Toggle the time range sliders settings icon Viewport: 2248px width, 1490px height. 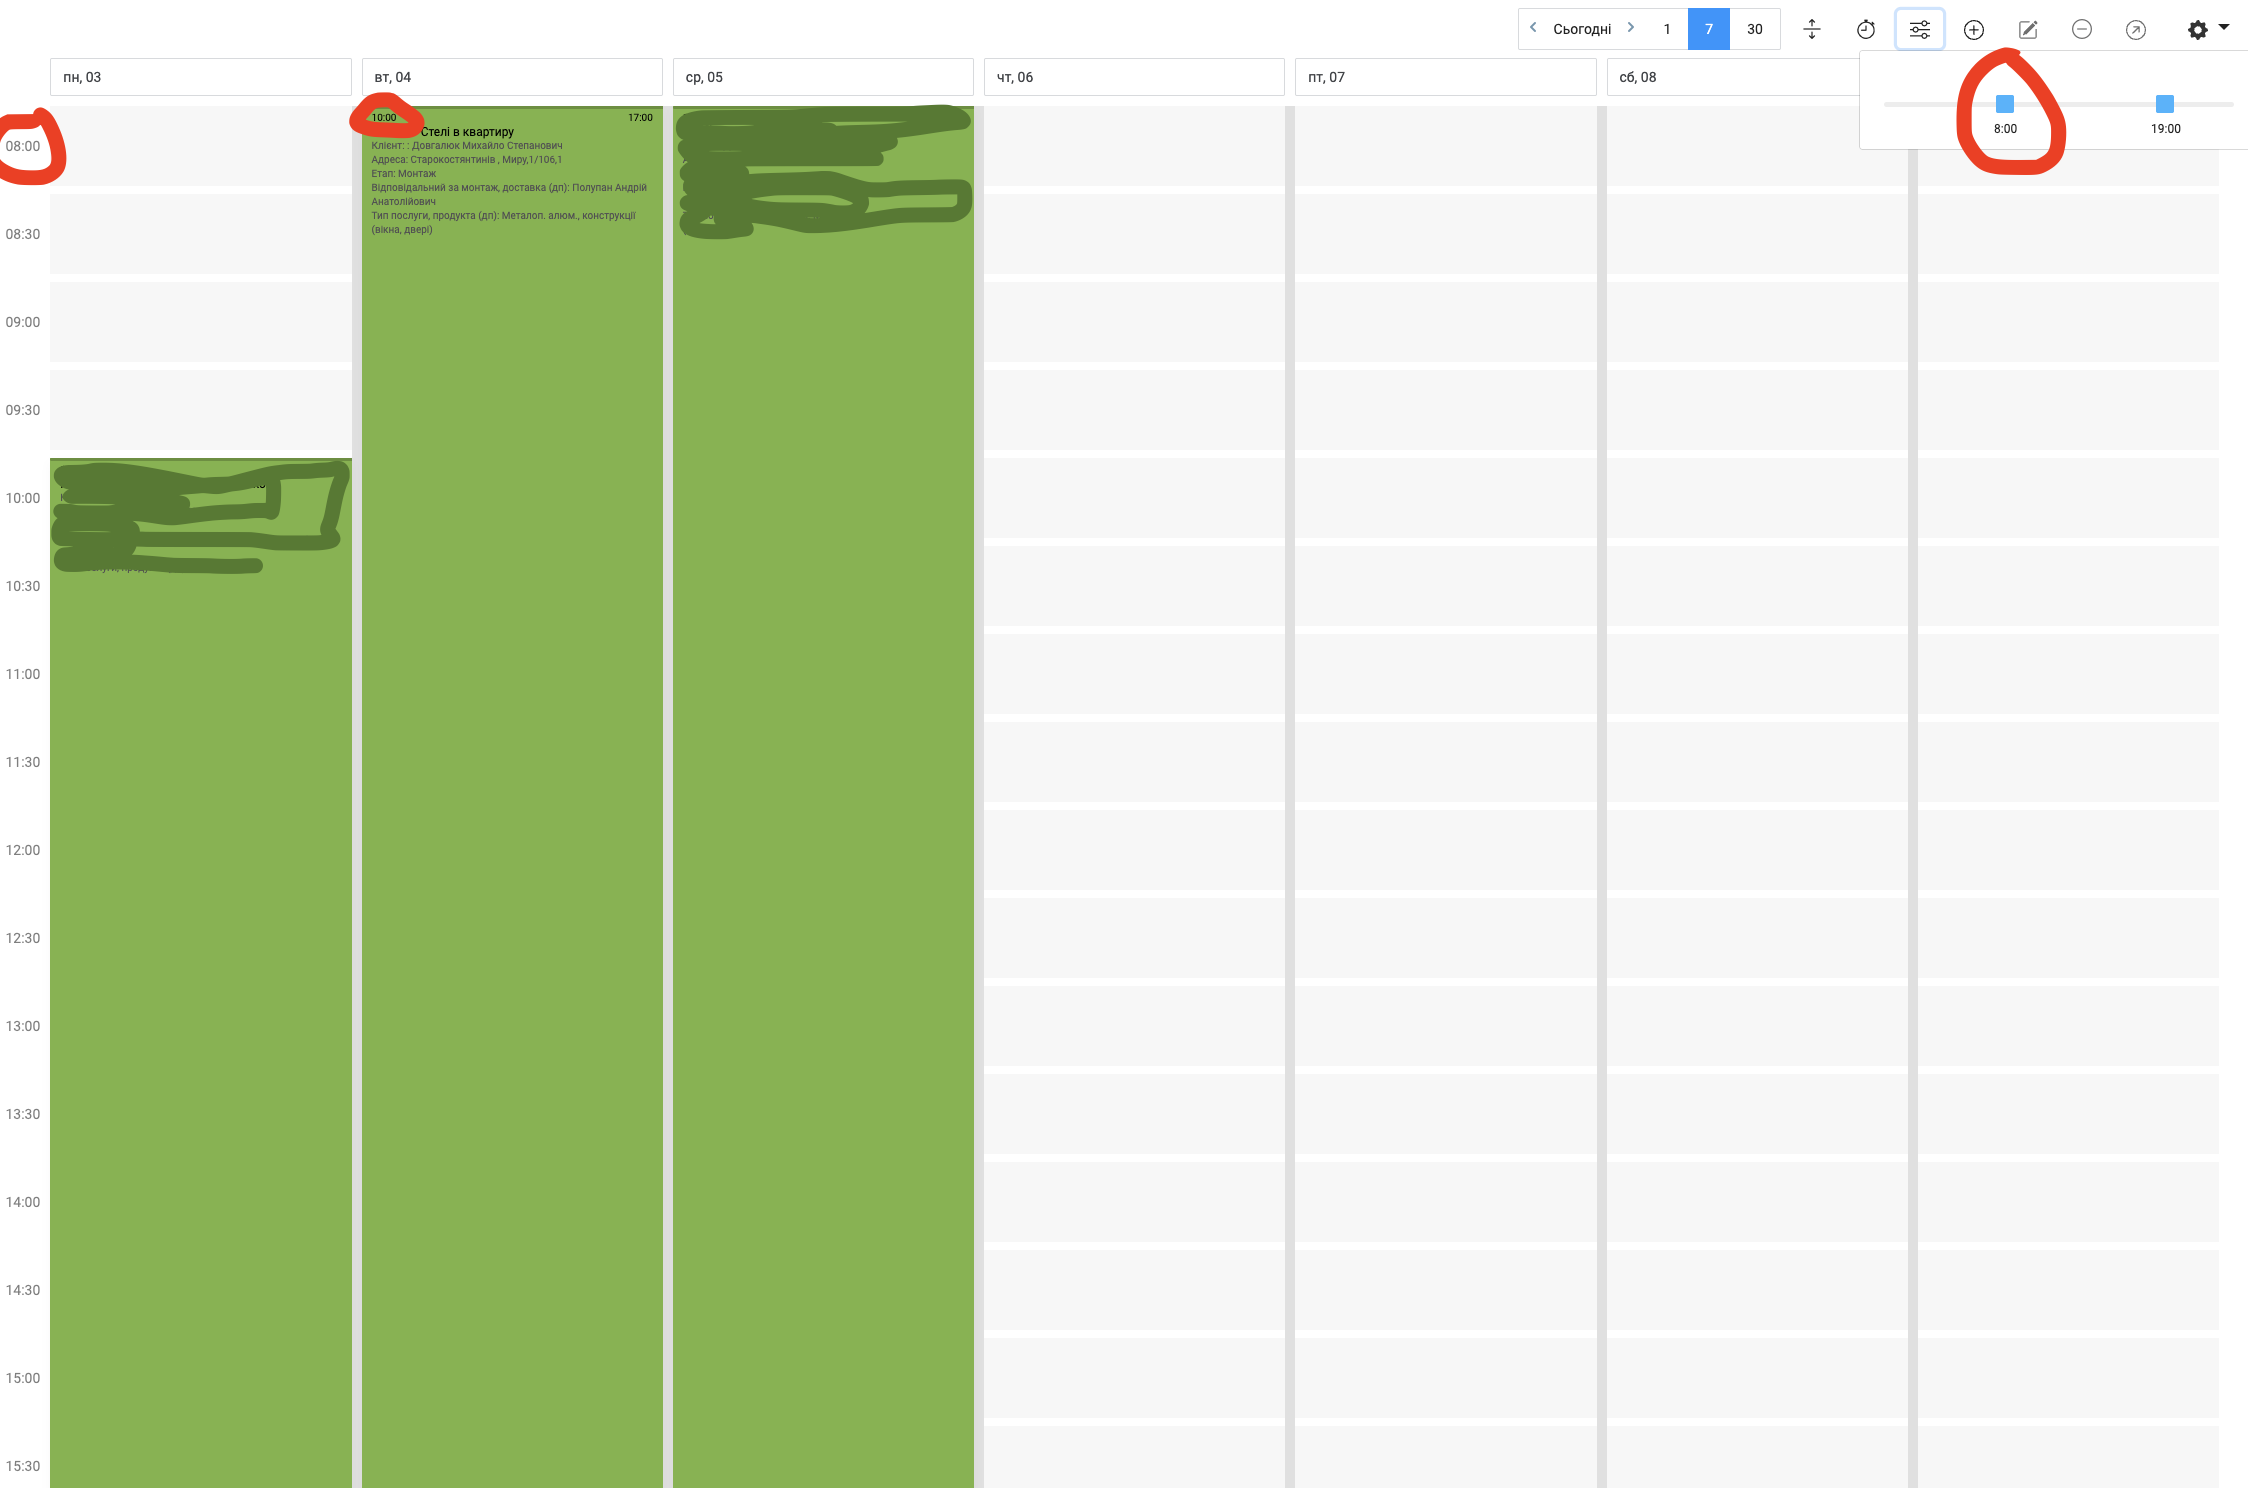pos(1919,29)
